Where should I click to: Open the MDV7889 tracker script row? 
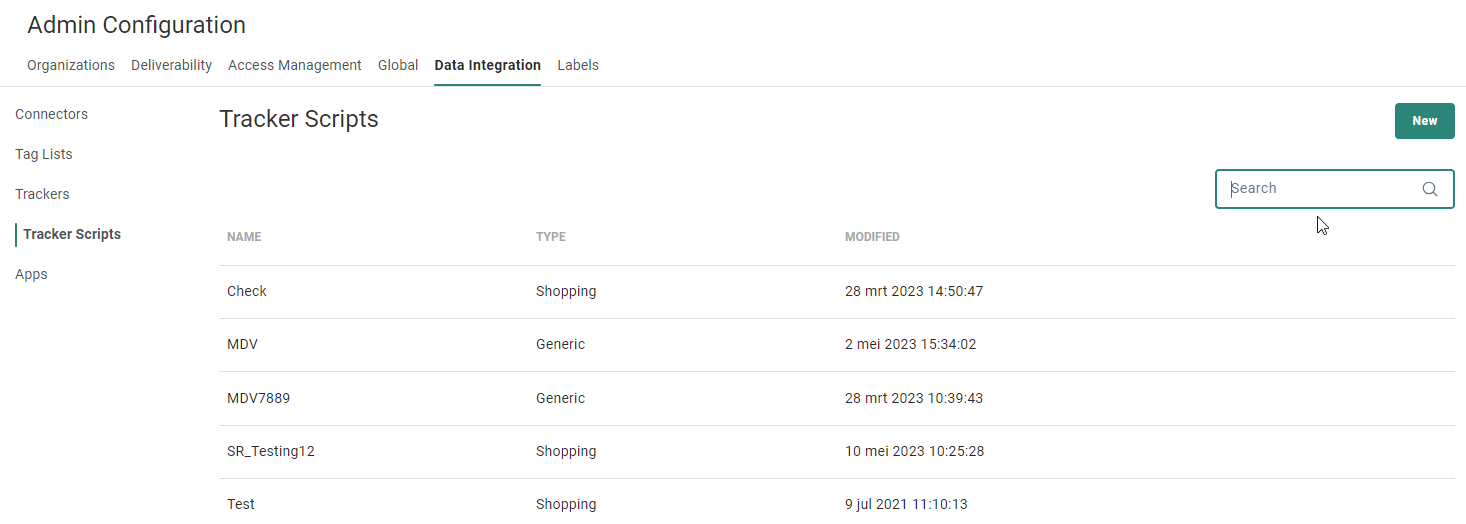point(258,398)
